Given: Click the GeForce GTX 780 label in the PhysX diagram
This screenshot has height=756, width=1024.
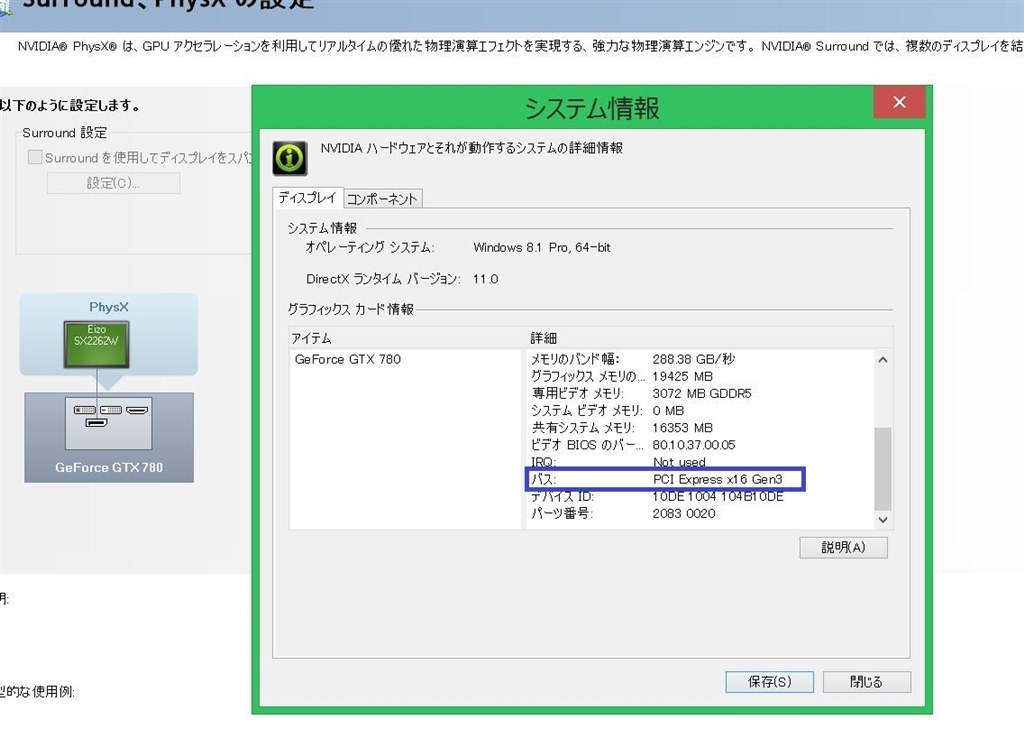Looking at the screenshot, I should (109, 467).
